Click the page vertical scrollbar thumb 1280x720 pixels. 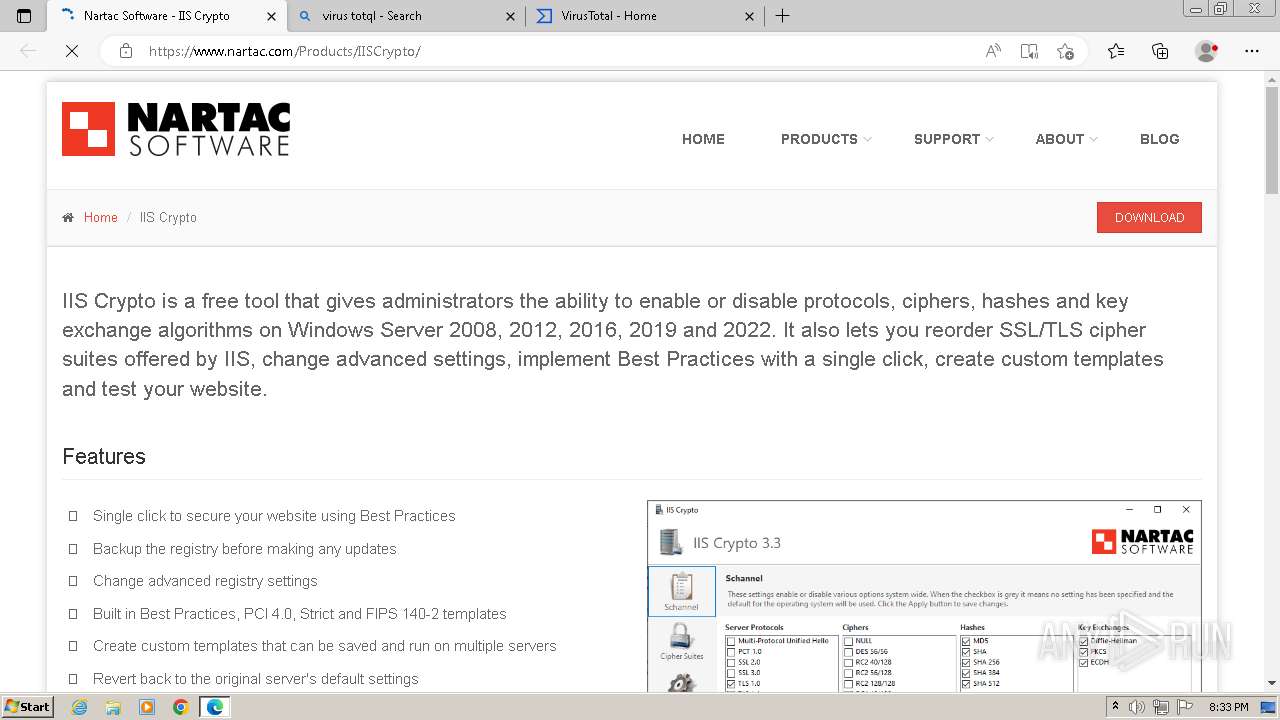1272,140
